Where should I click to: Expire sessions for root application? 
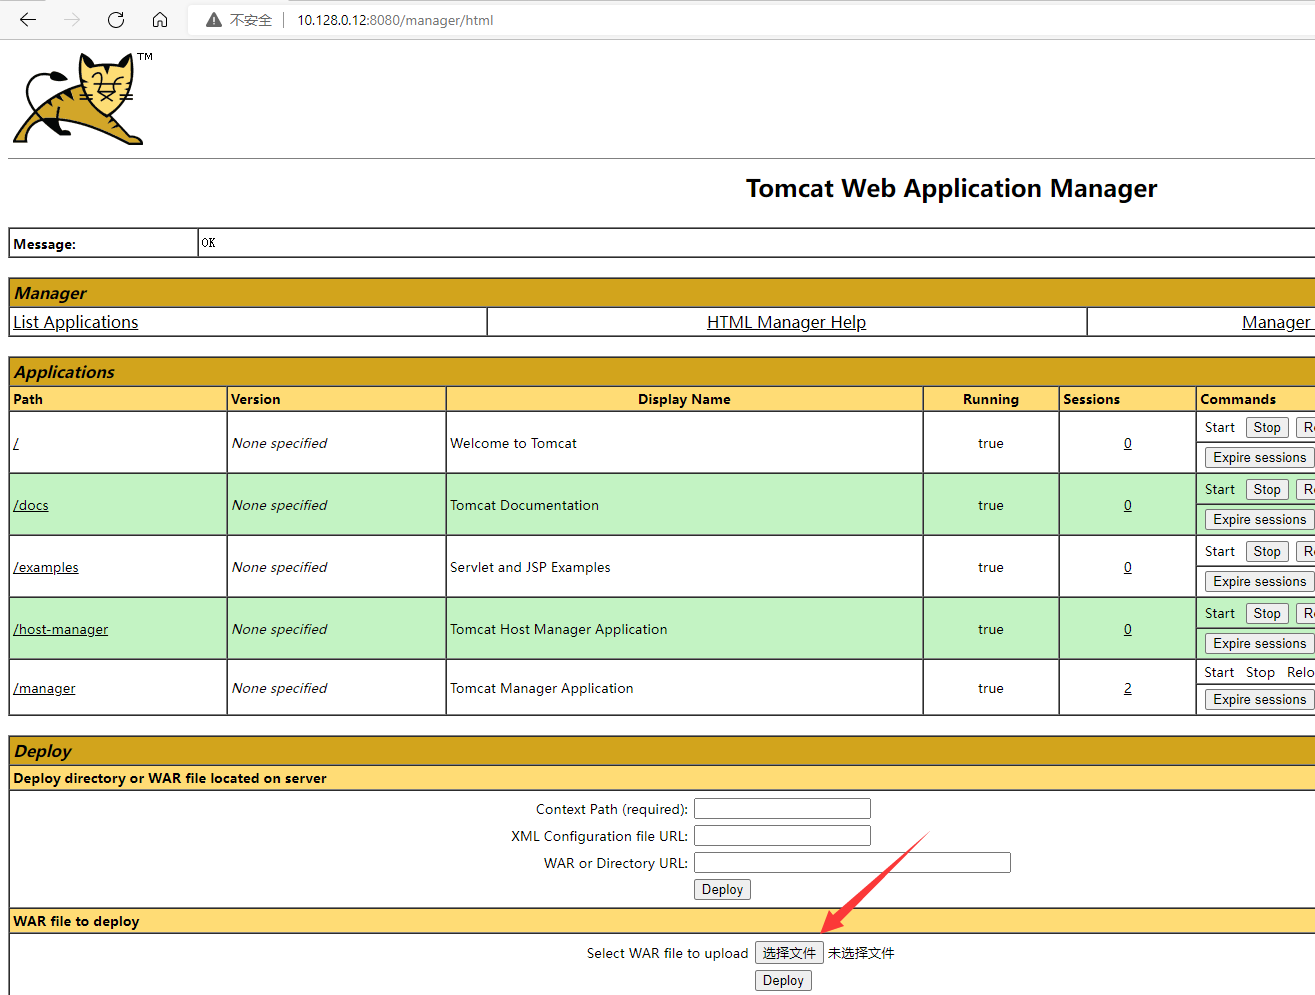(1259, 457)
